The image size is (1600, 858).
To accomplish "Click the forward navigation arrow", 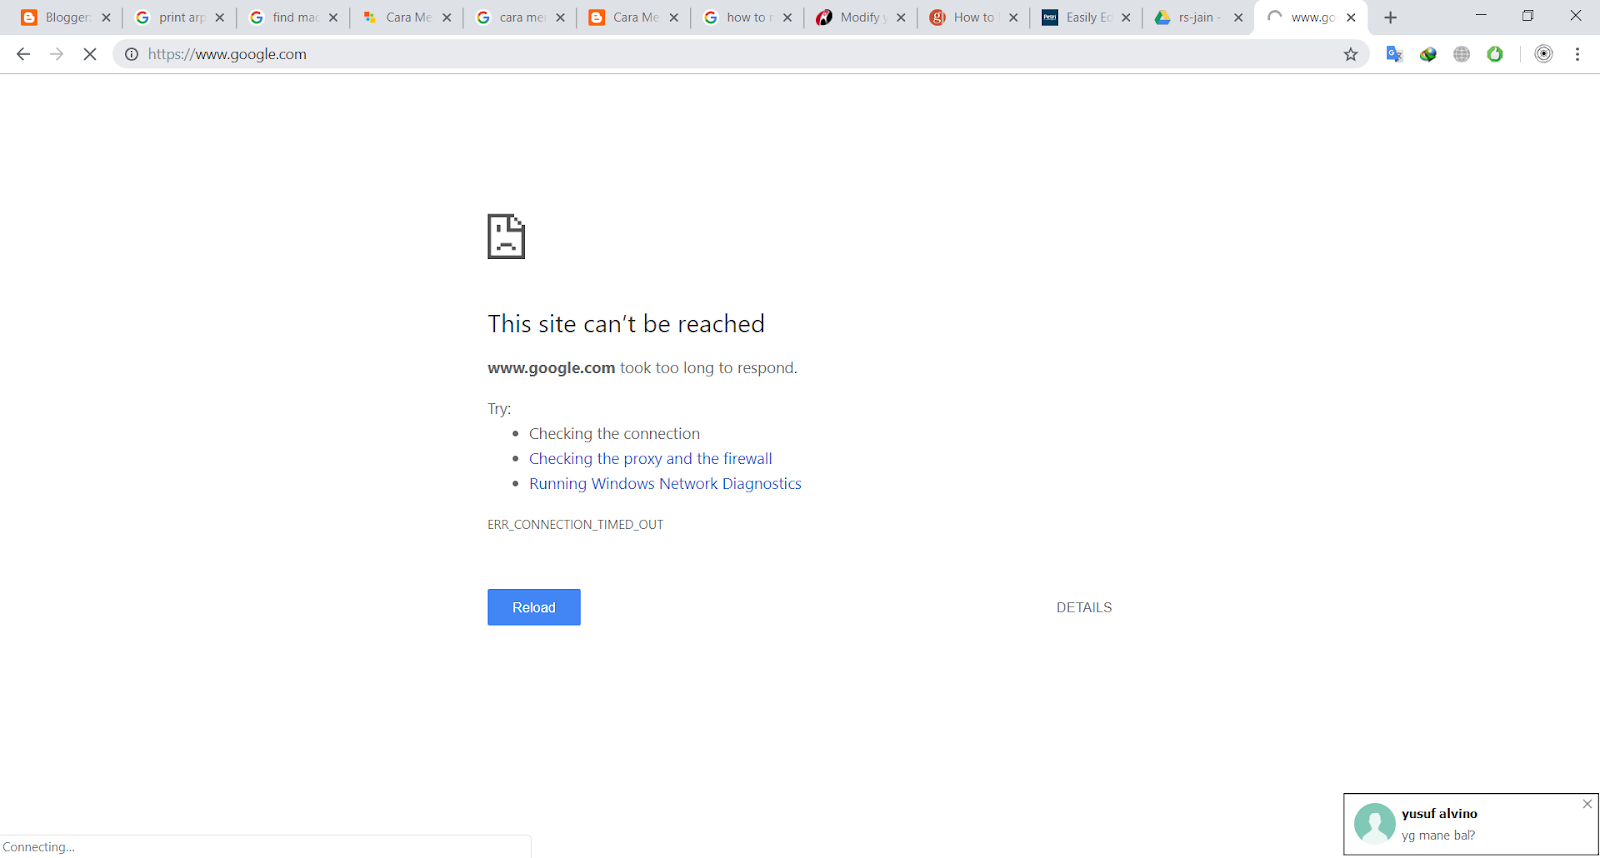I will tap(56, 54).
